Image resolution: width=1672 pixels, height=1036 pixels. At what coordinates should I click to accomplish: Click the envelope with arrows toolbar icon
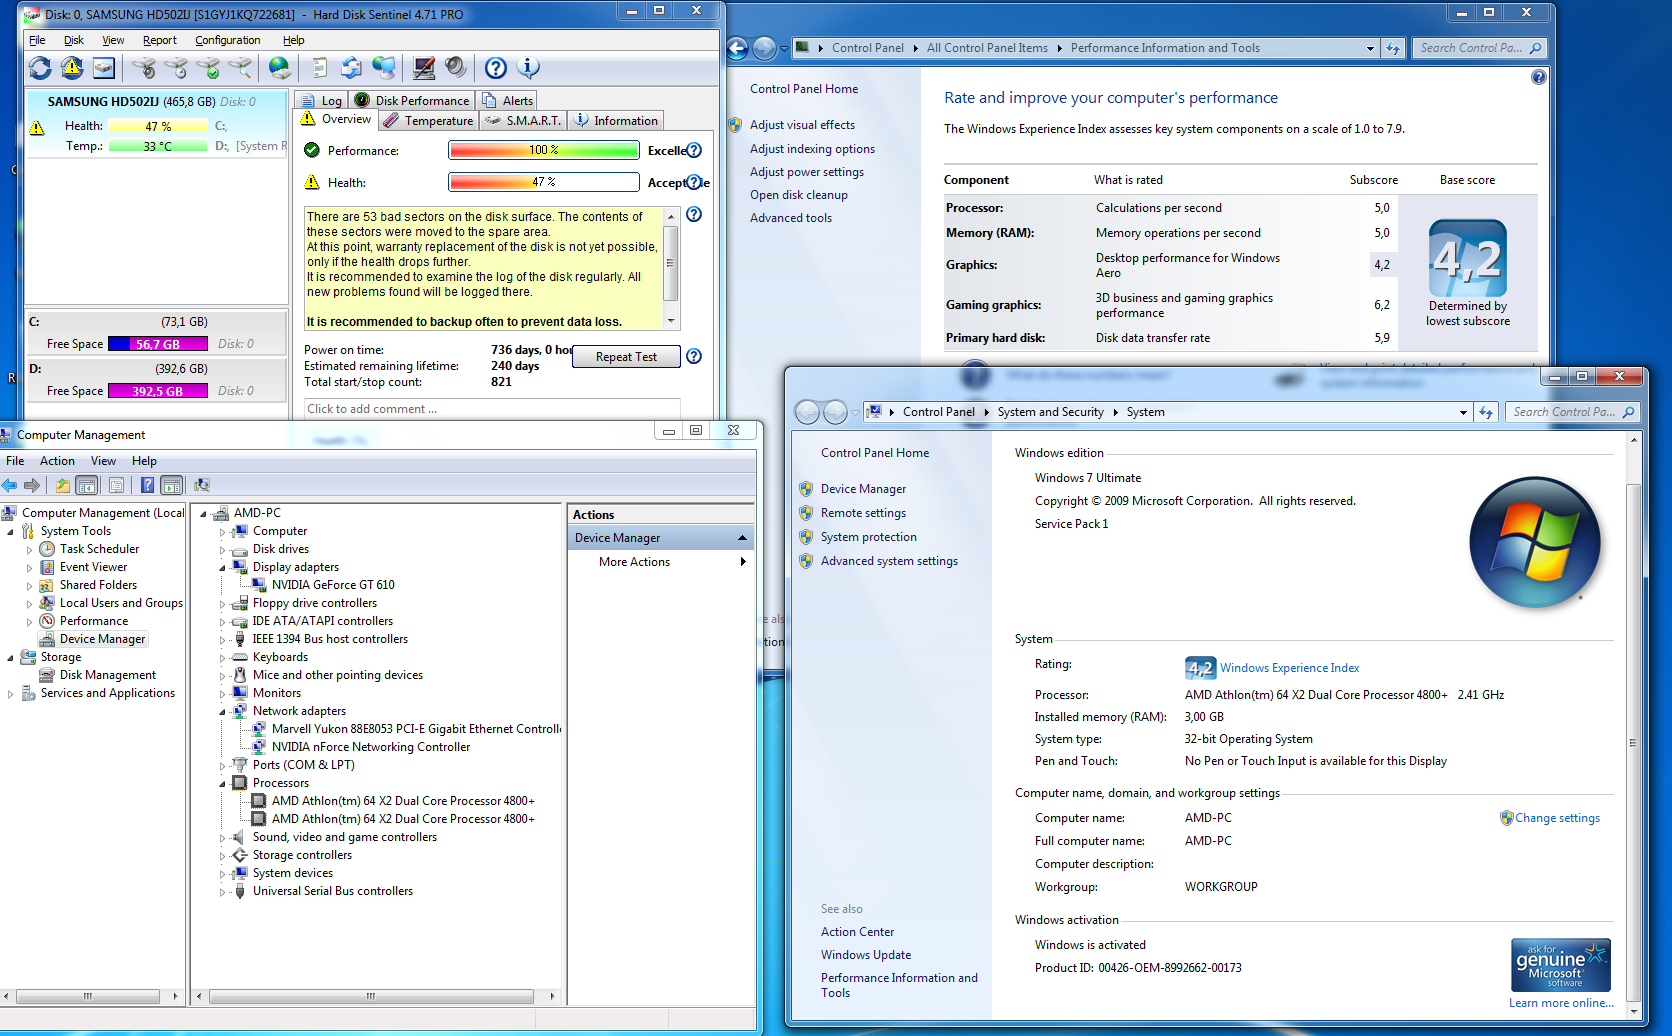coord(351,68)
